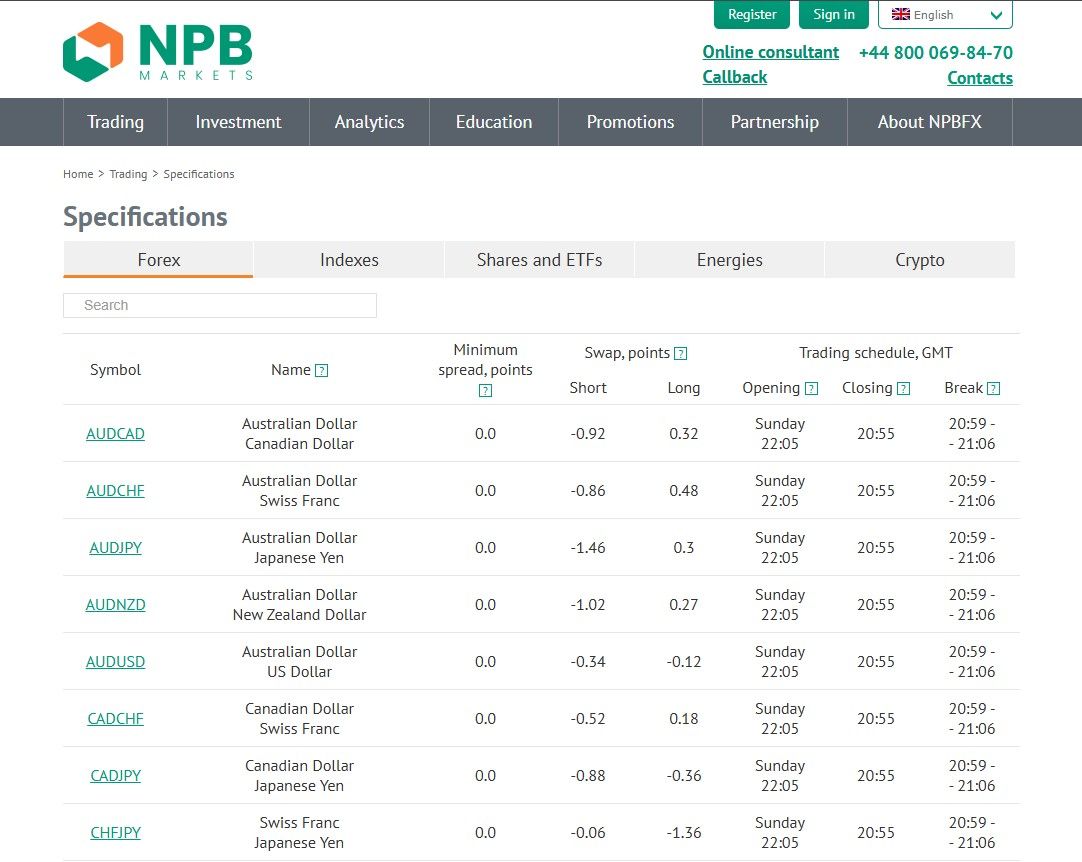Open the help icon next to Name
This screenshot has width=1082, height=862.
(322, 371)
